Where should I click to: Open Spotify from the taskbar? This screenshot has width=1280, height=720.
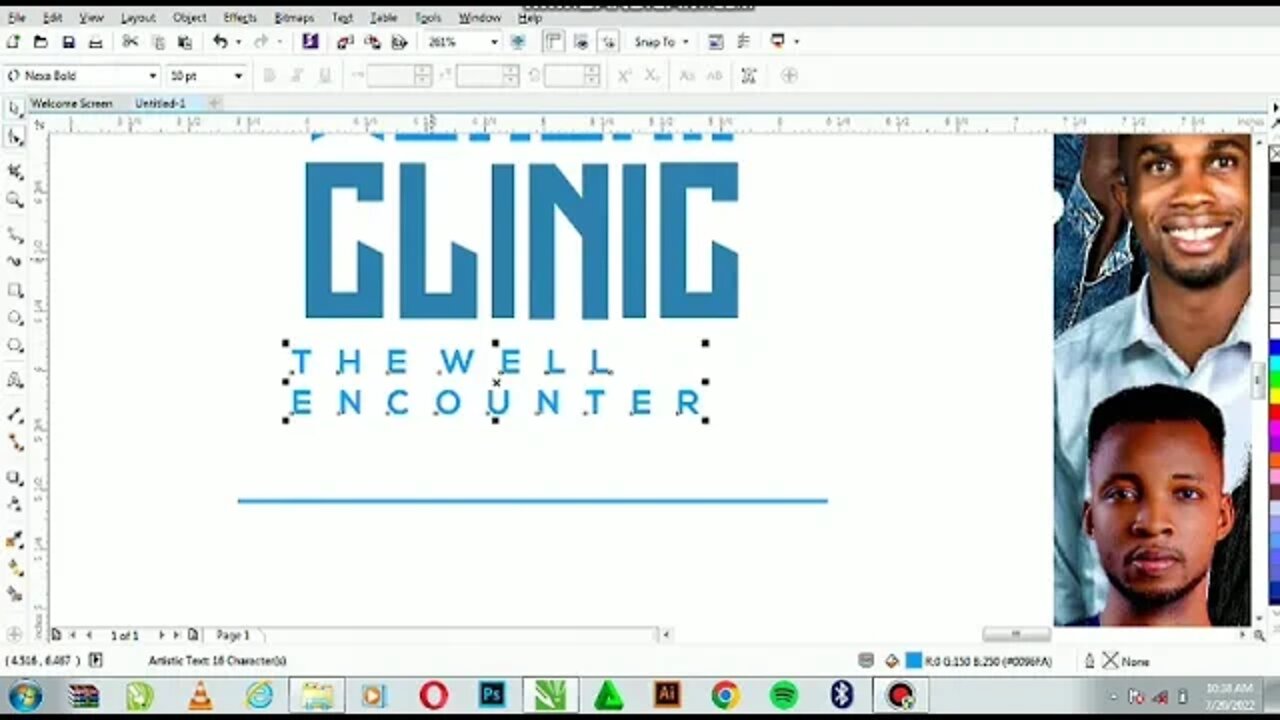click(783, 695)
